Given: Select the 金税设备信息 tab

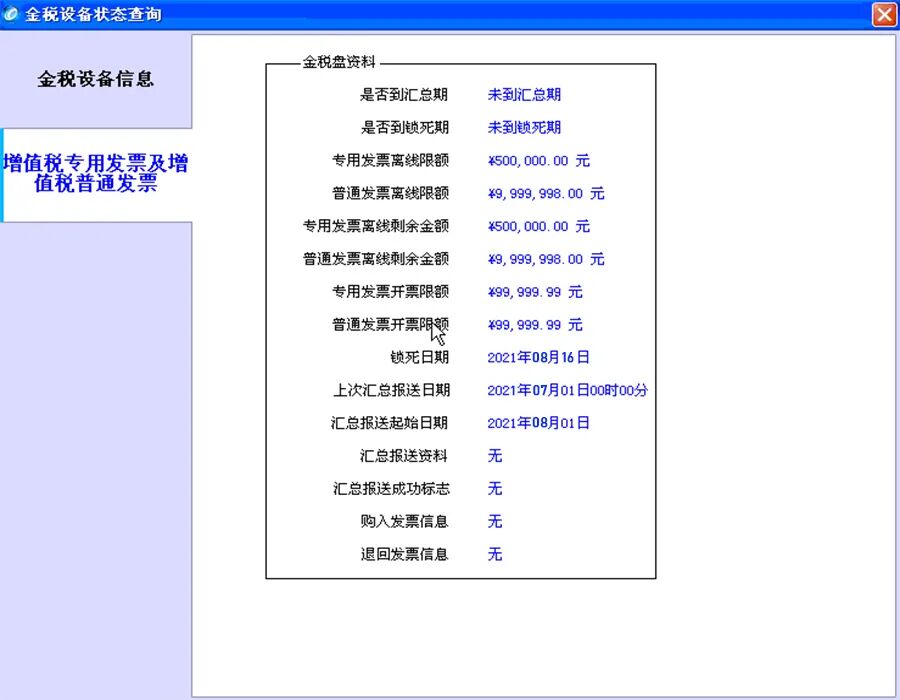Looking at the screenshot, I should click(95, 79).
